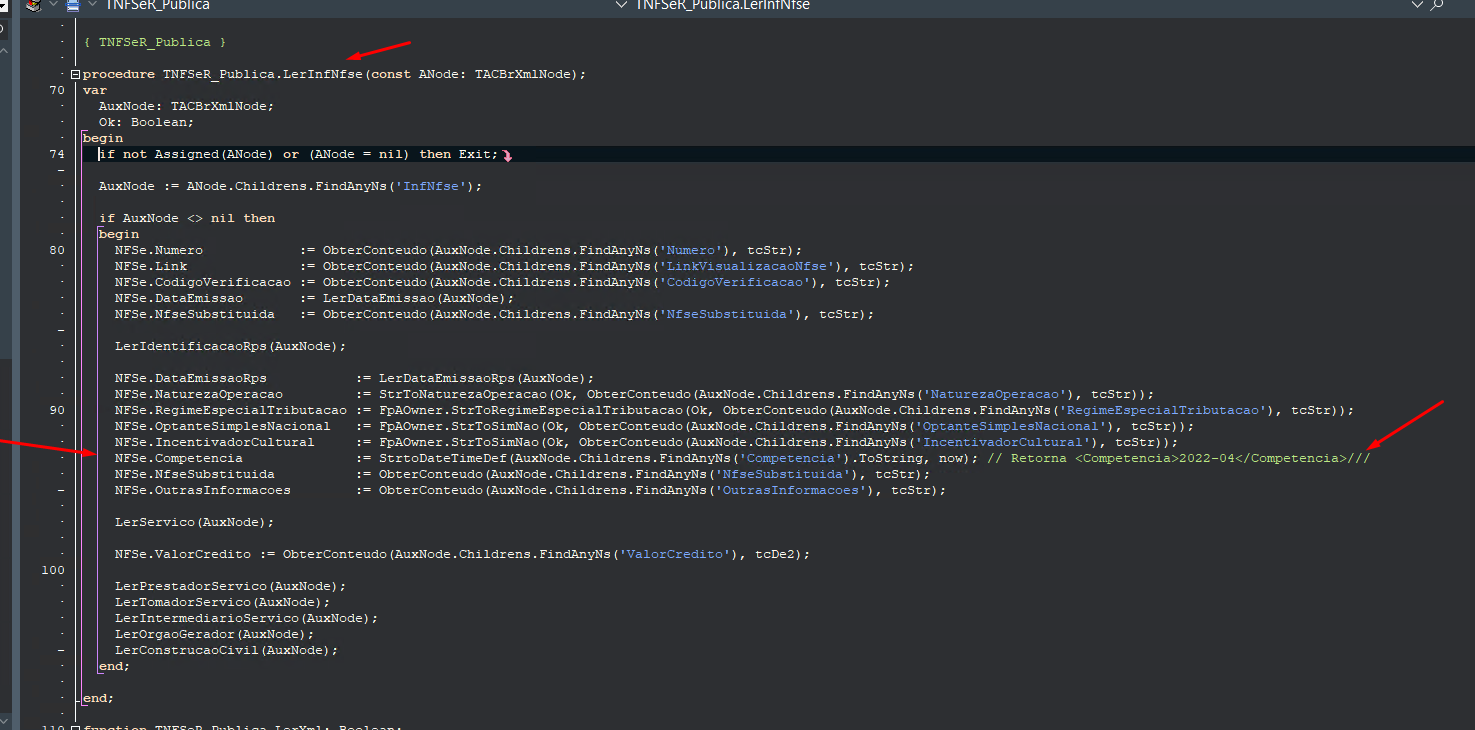Click 'NFSe.OptanteSimplesNacional' identifier
The width and height of the screenshot is (1475, 730).
[222, 426]
